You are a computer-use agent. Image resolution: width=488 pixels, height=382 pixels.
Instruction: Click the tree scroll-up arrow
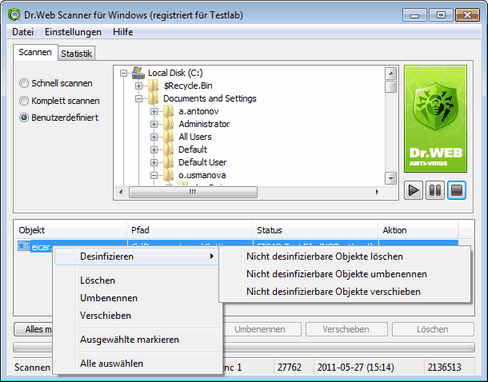pos(390,73)
